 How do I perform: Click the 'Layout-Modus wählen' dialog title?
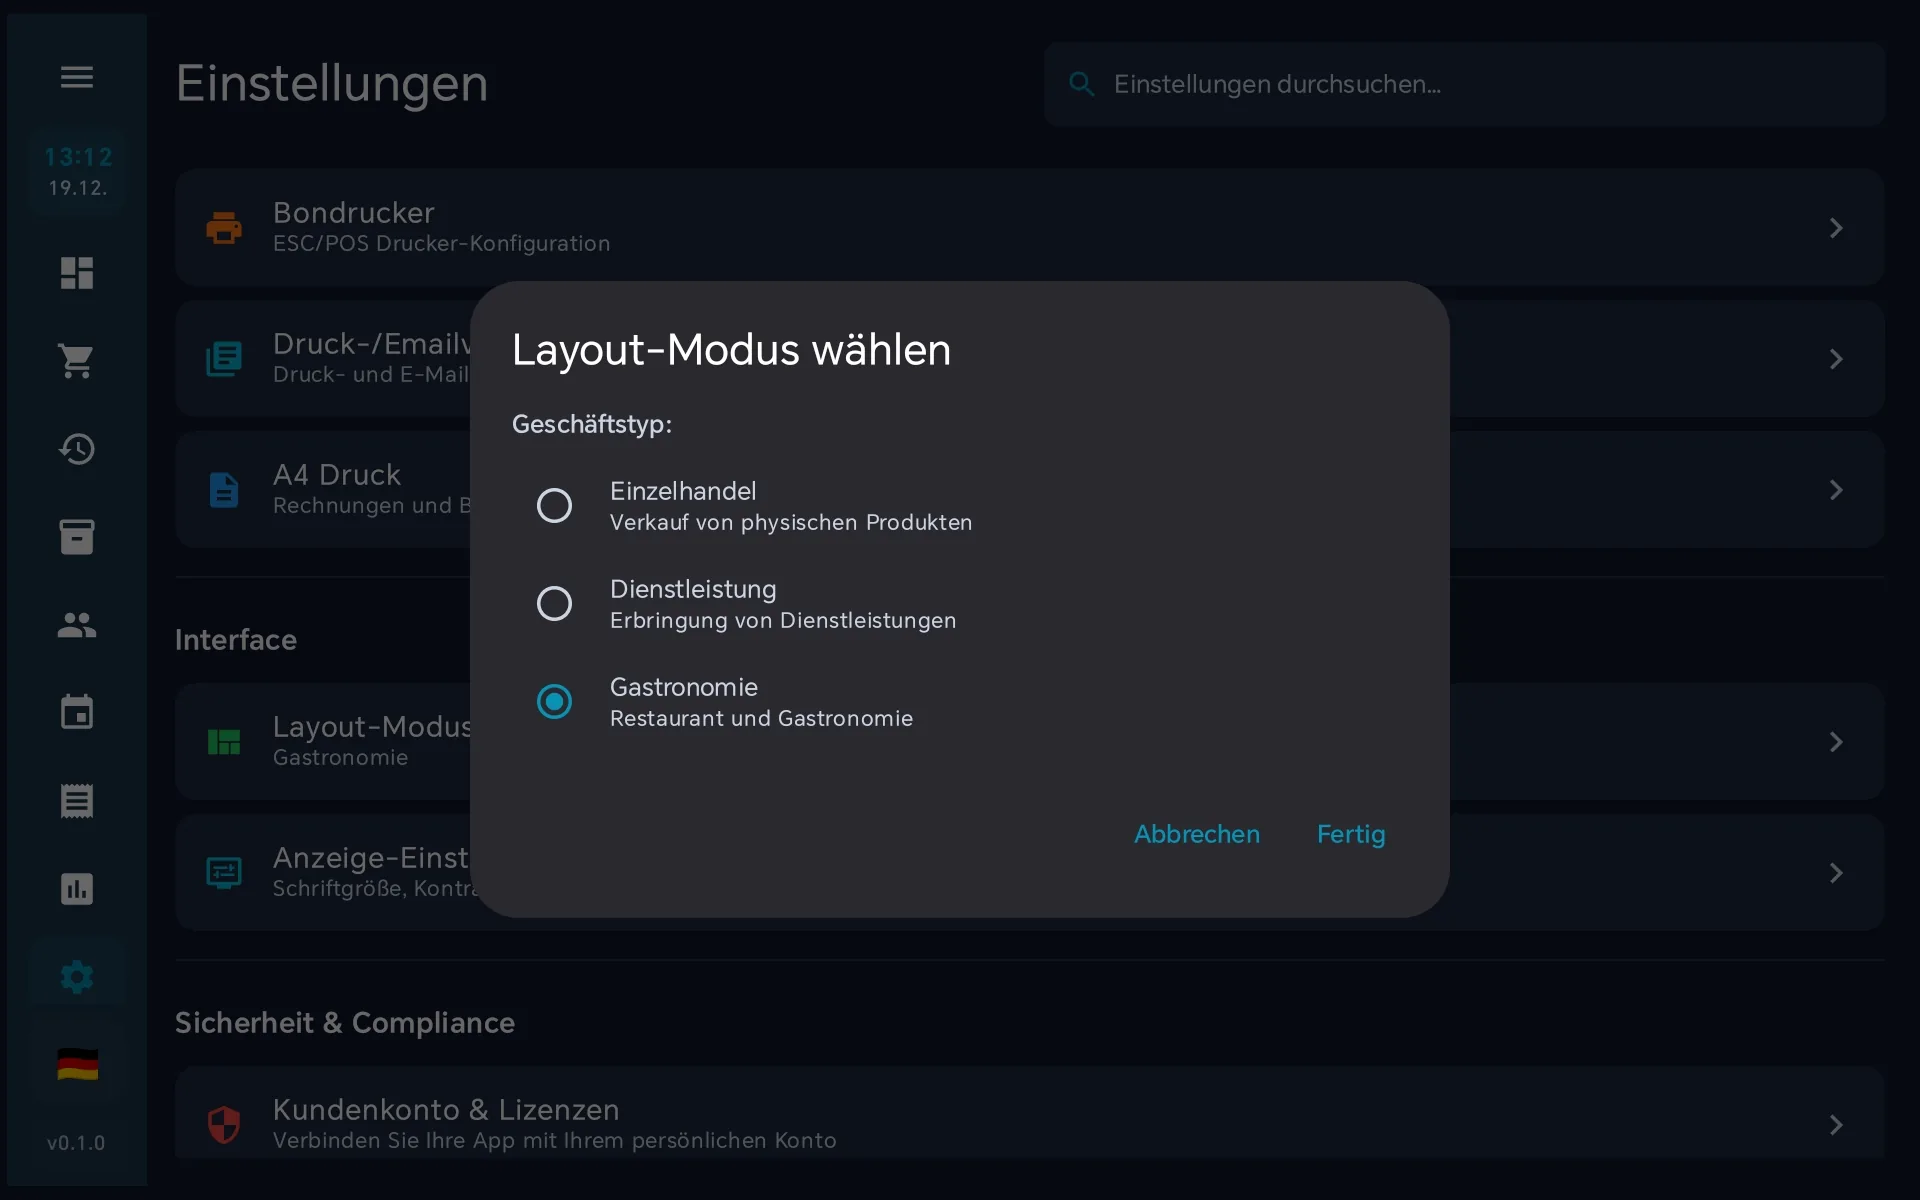(x=731, y=349)
